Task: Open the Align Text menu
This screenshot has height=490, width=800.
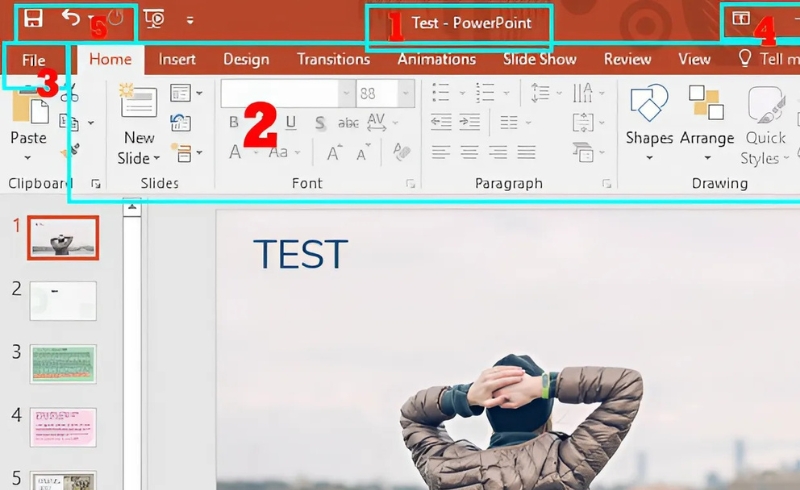Action: coord(588,123)
